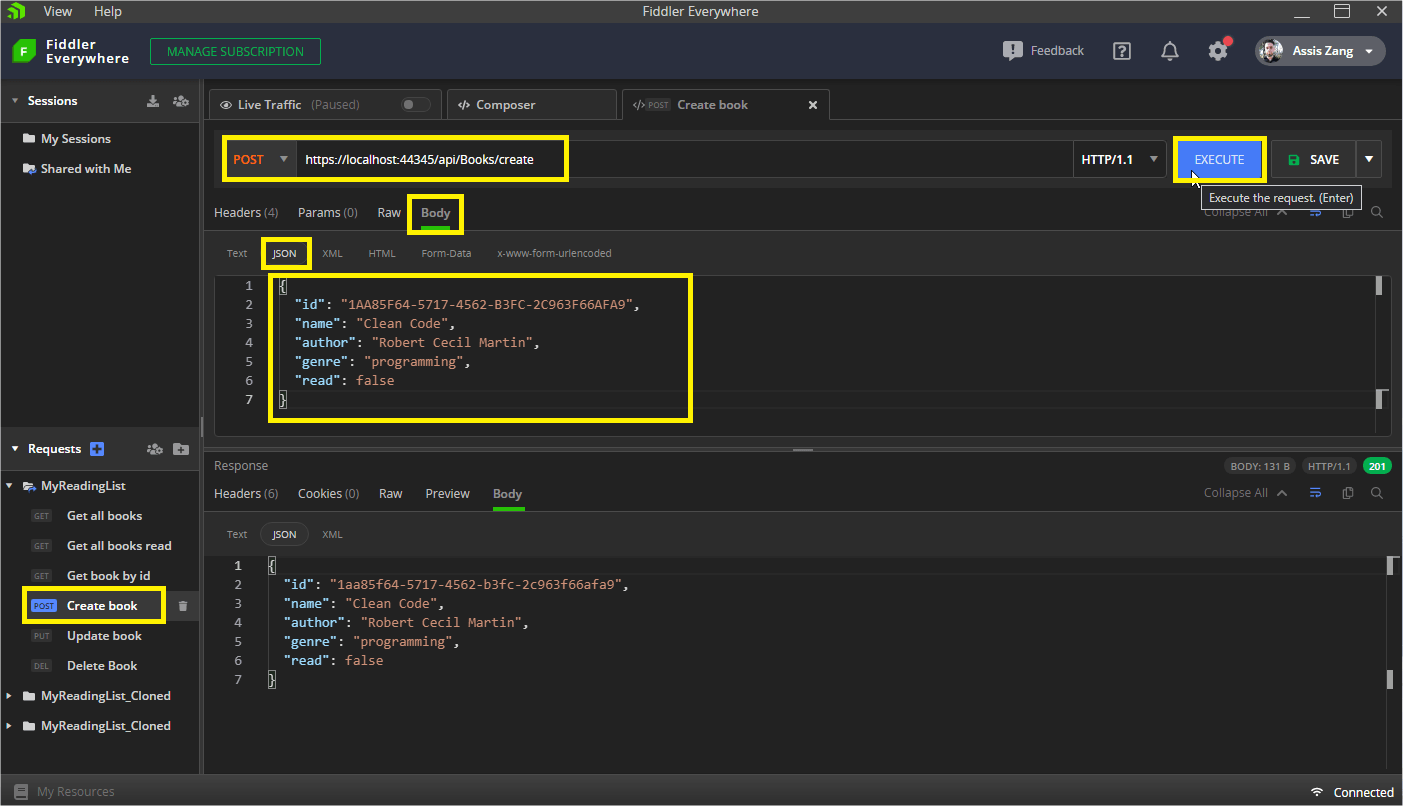The image size is (1403, 806).
Task: Copy response body with copy icon
Action: (1348, 493)
